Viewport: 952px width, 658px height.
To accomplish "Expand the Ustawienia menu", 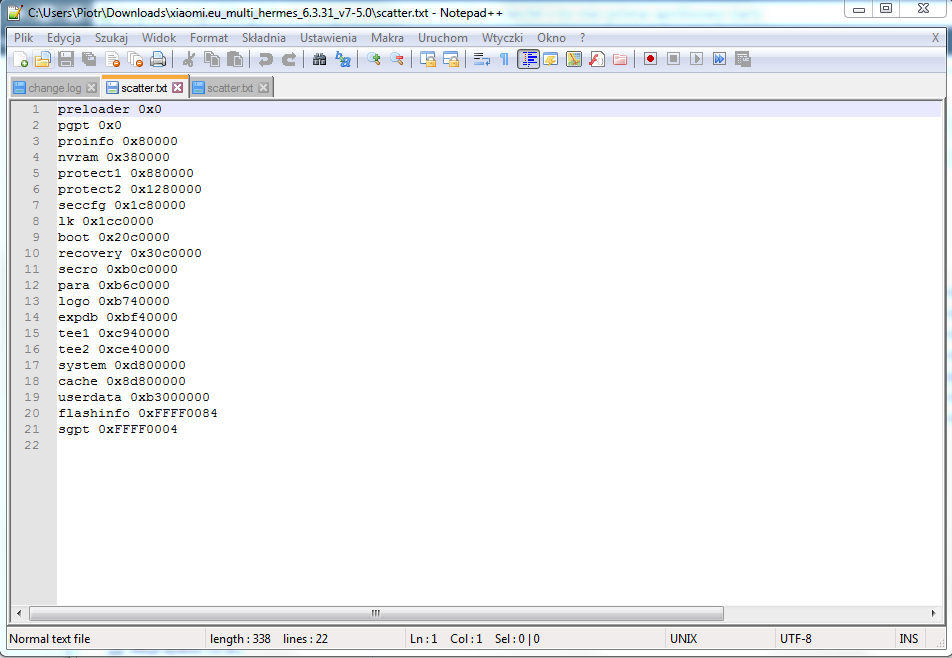I will tap(328, 38).
